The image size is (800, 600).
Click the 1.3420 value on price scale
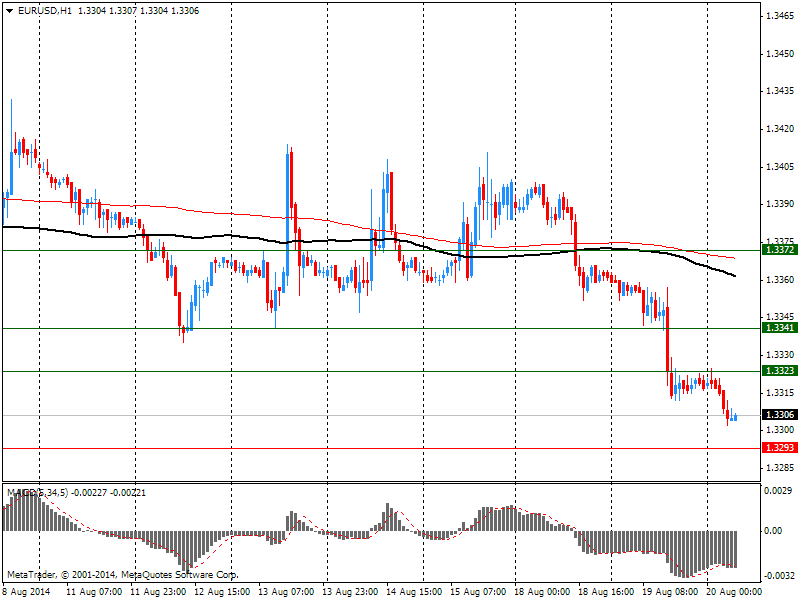780,129
